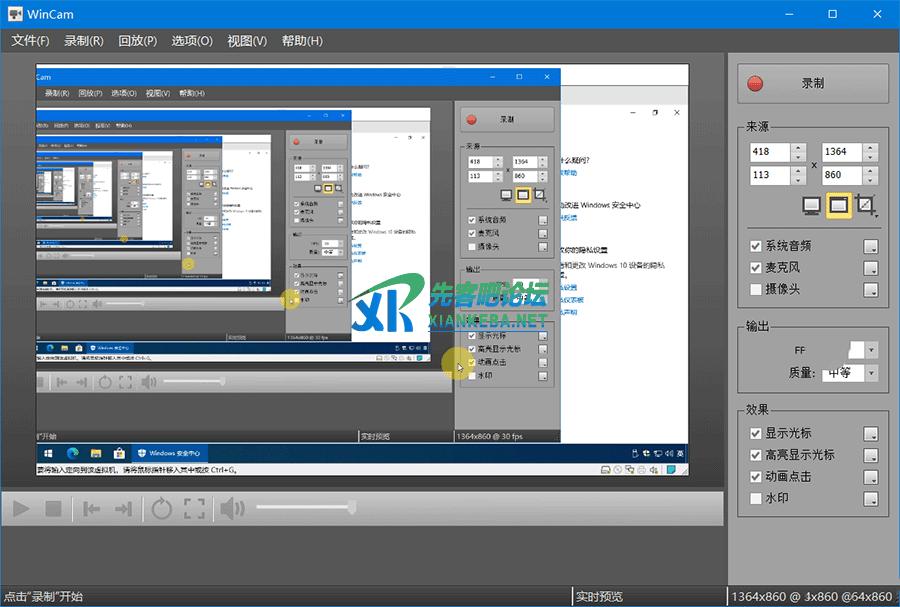The width and height of the screenshot is (900, 607).
Task: Turn on the 水印 checkbox
Action: 757,497
